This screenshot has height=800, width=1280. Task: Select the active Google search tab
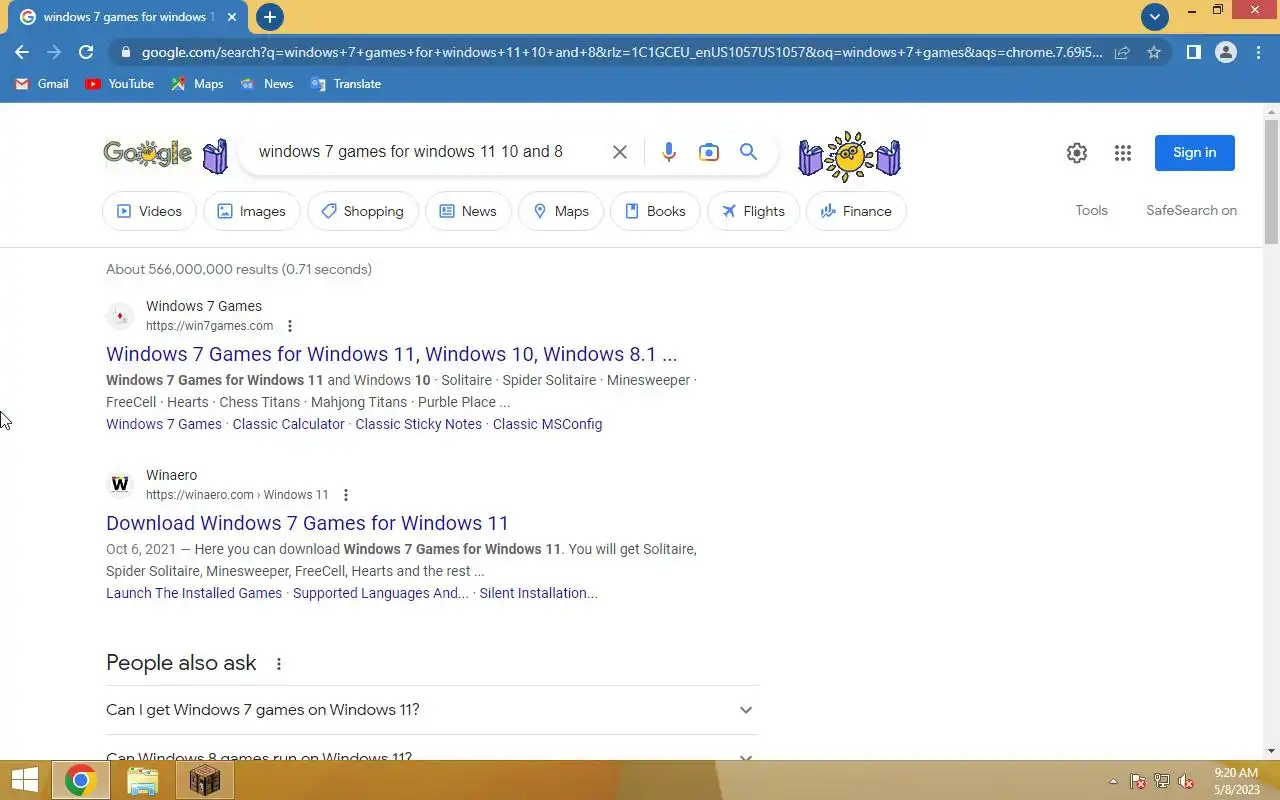click(x=127, y=17)
